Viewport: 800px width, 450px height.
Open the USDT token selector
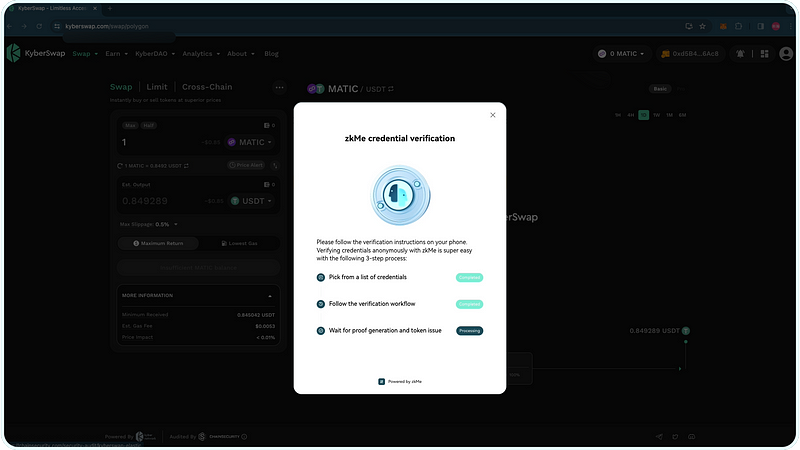point(251,201)
